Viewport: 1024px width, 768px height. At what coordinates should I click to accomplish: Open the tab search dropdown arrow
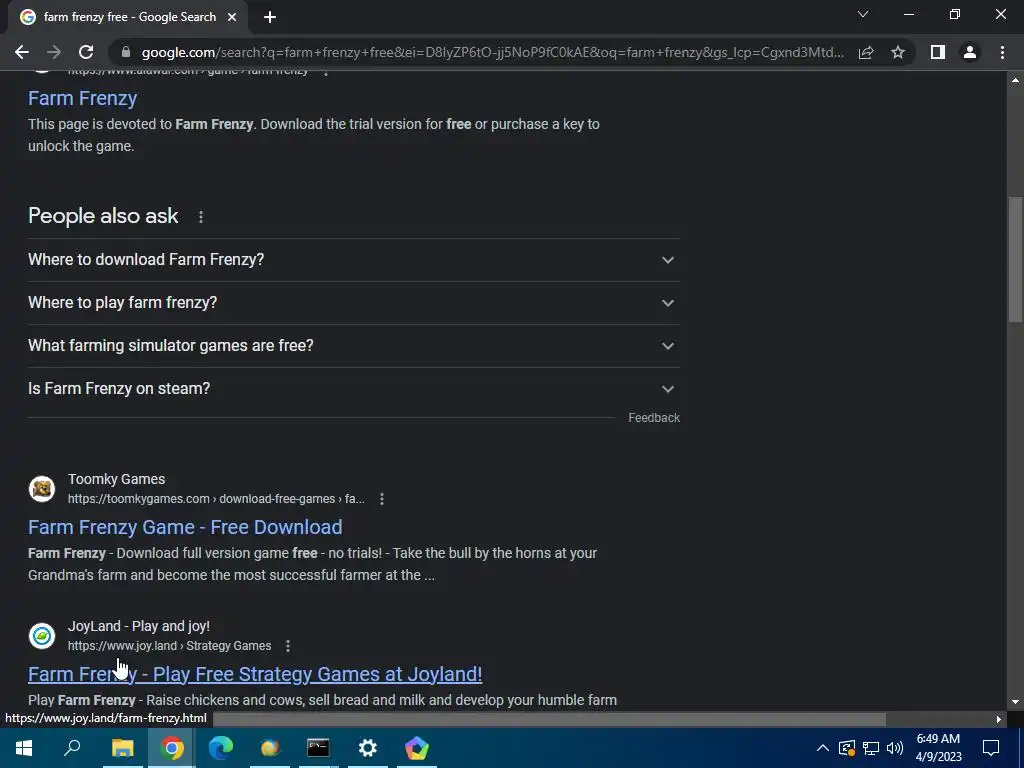click(x=863, y=14)
